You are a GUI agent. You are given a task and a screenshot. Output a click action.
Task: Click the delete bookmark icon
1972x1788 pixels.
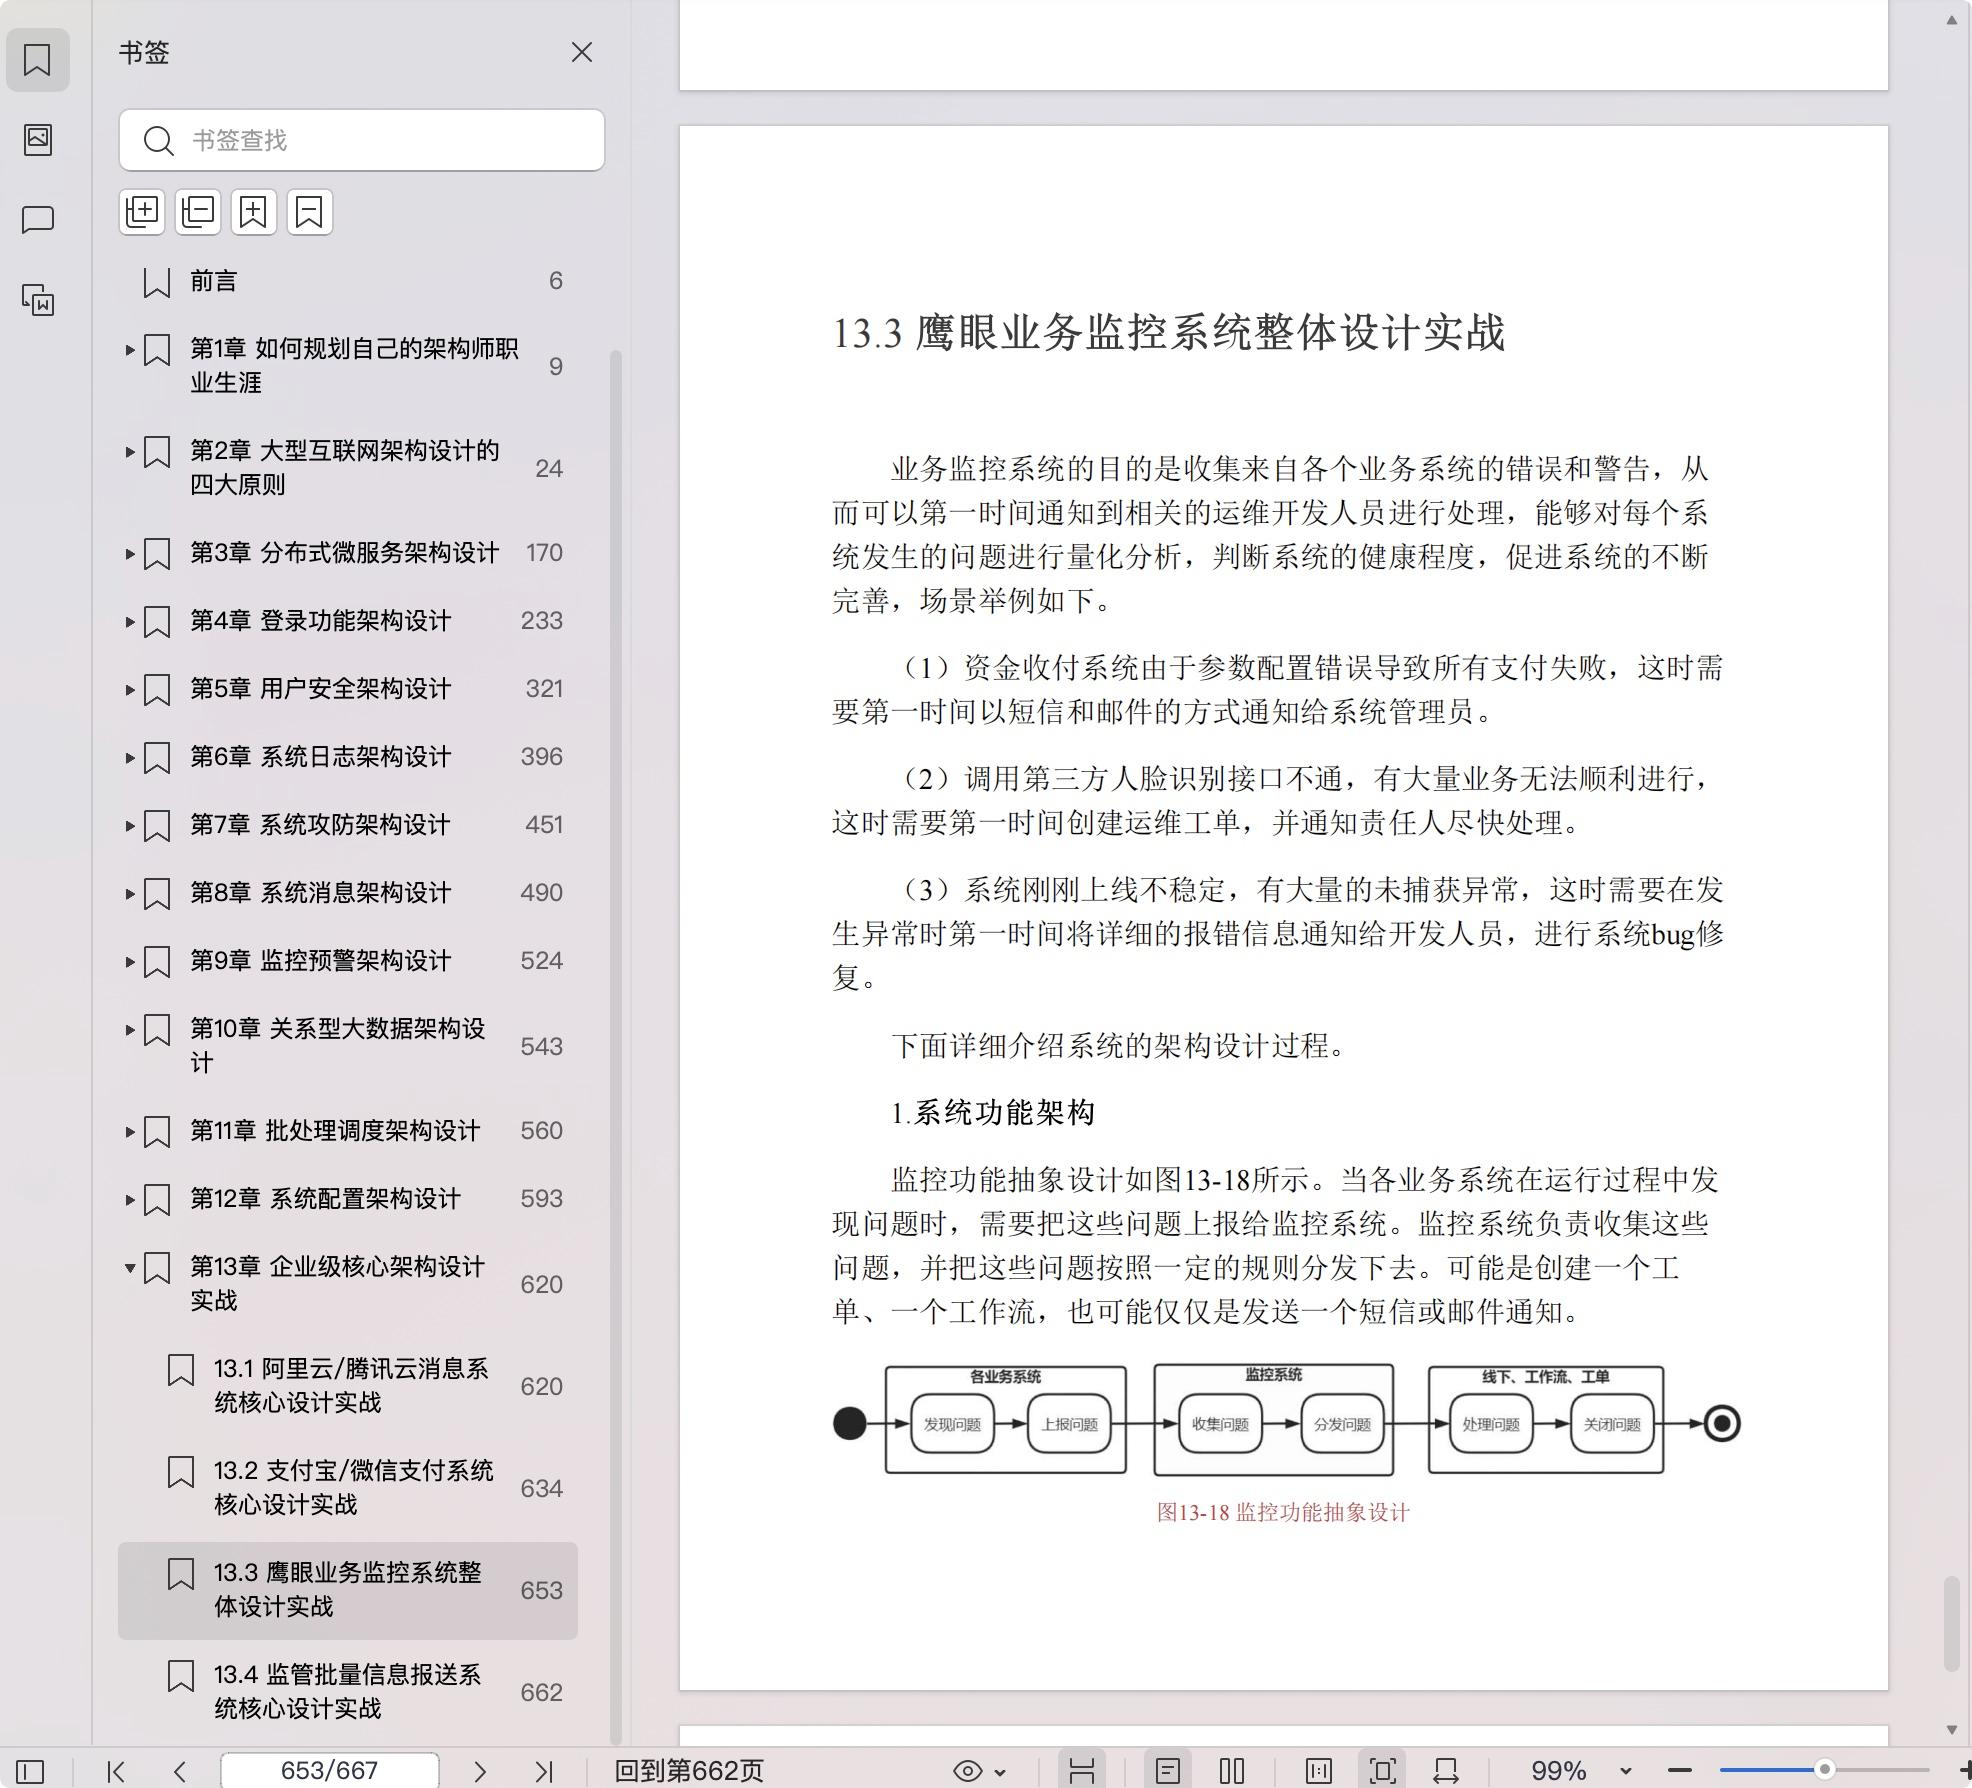click(x=310, y=212)
